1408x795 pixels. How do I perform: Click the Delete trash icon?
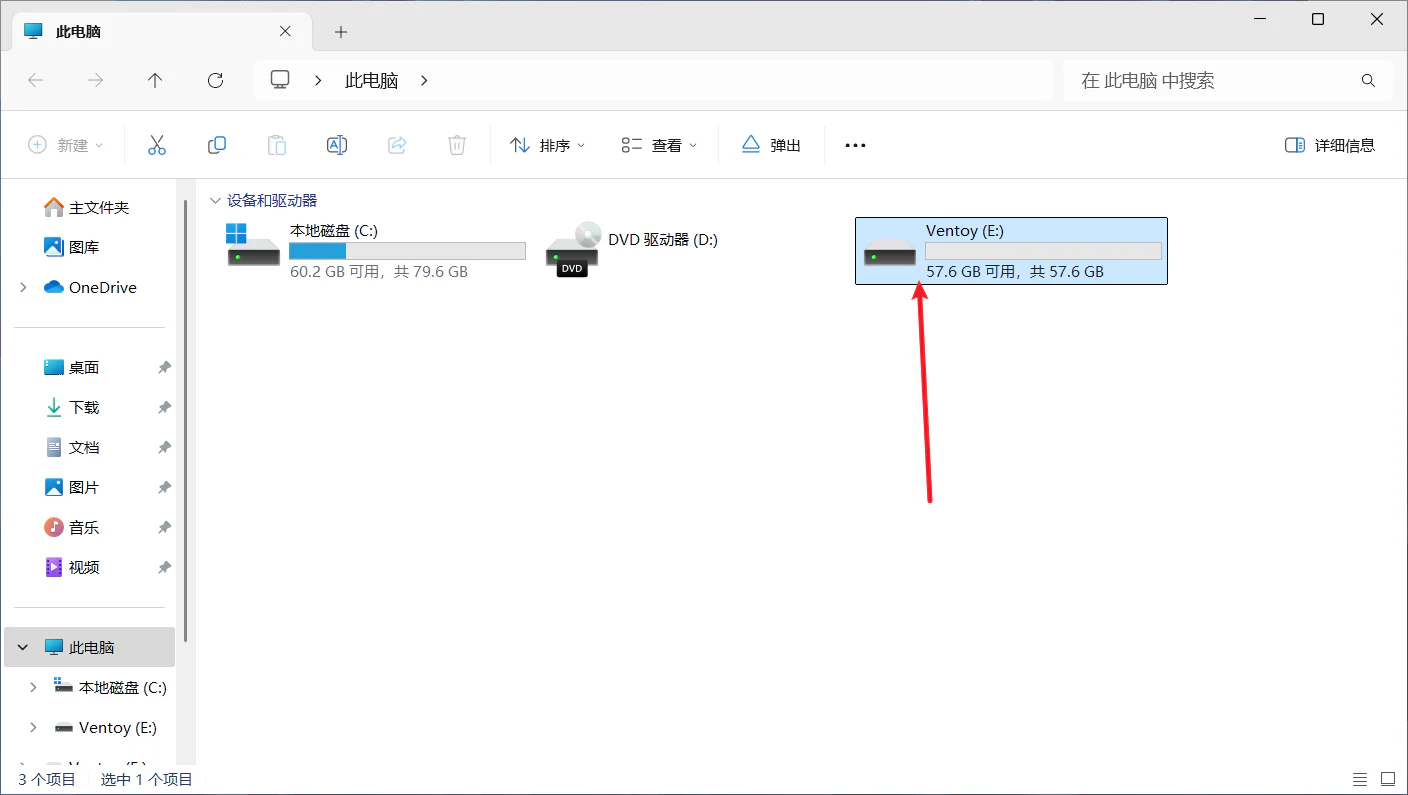click(457, 145)
